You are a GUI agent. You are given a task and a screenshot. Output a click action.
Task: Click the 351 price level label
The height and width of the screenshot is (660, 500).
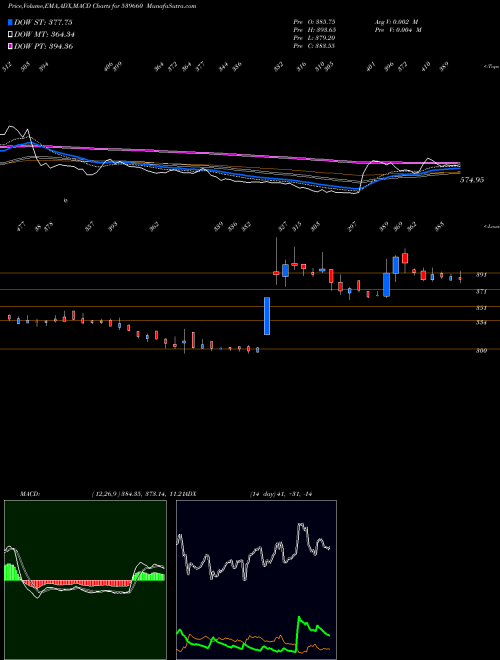(x=481, y=308)
